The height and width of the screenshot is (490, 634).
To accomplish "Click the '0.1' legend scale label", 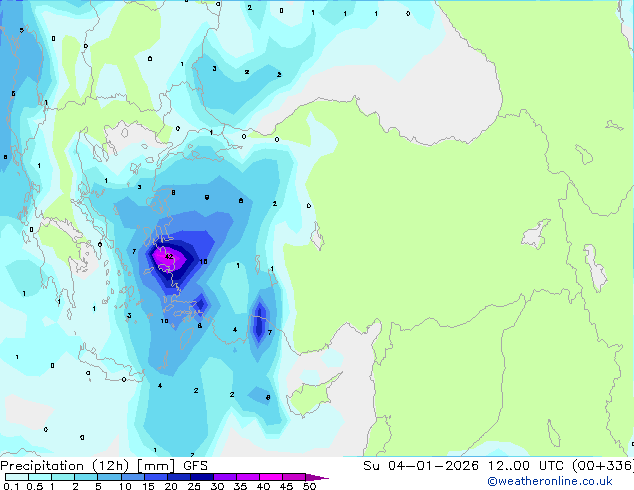I will click(x=11, y=486).
